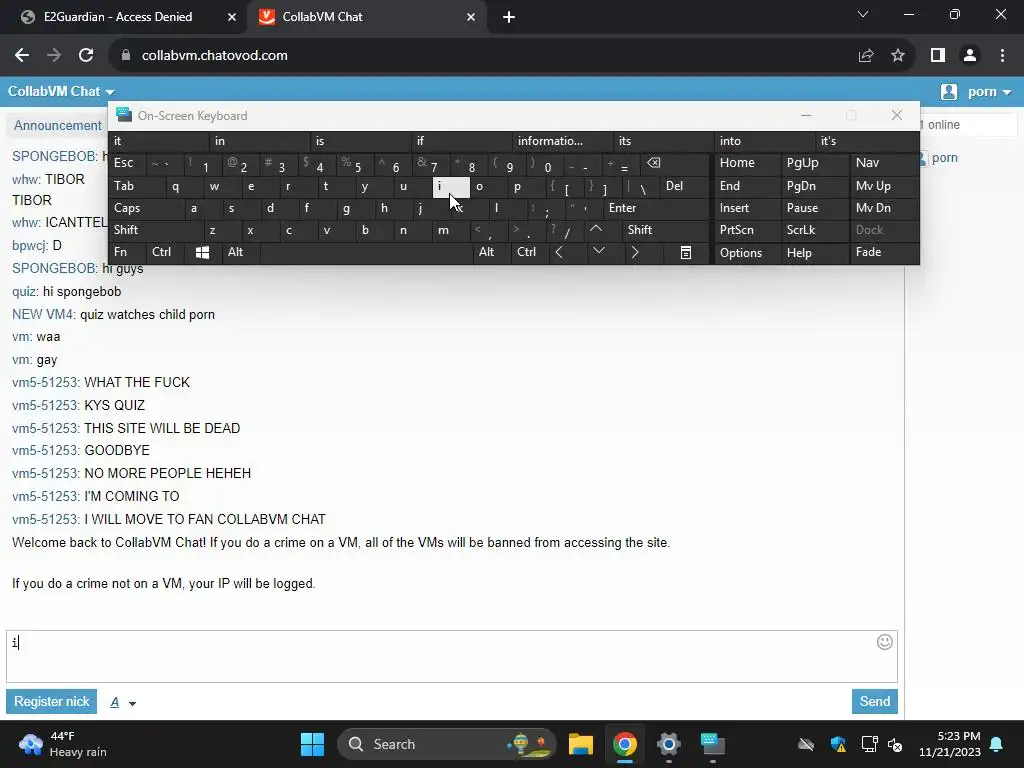Click the Options key on keyboard
1024x768 pixels.
point(747,252)
